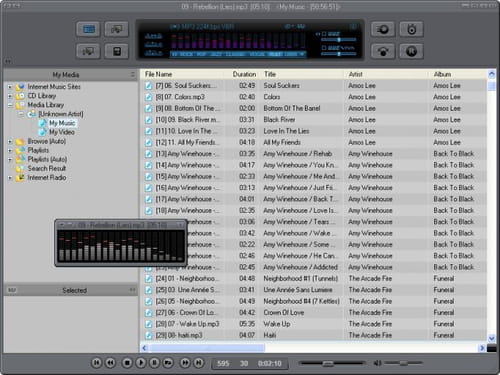
Task: Sort by the Duration column header
Action: pyautogui.click(x=244, y=74)
